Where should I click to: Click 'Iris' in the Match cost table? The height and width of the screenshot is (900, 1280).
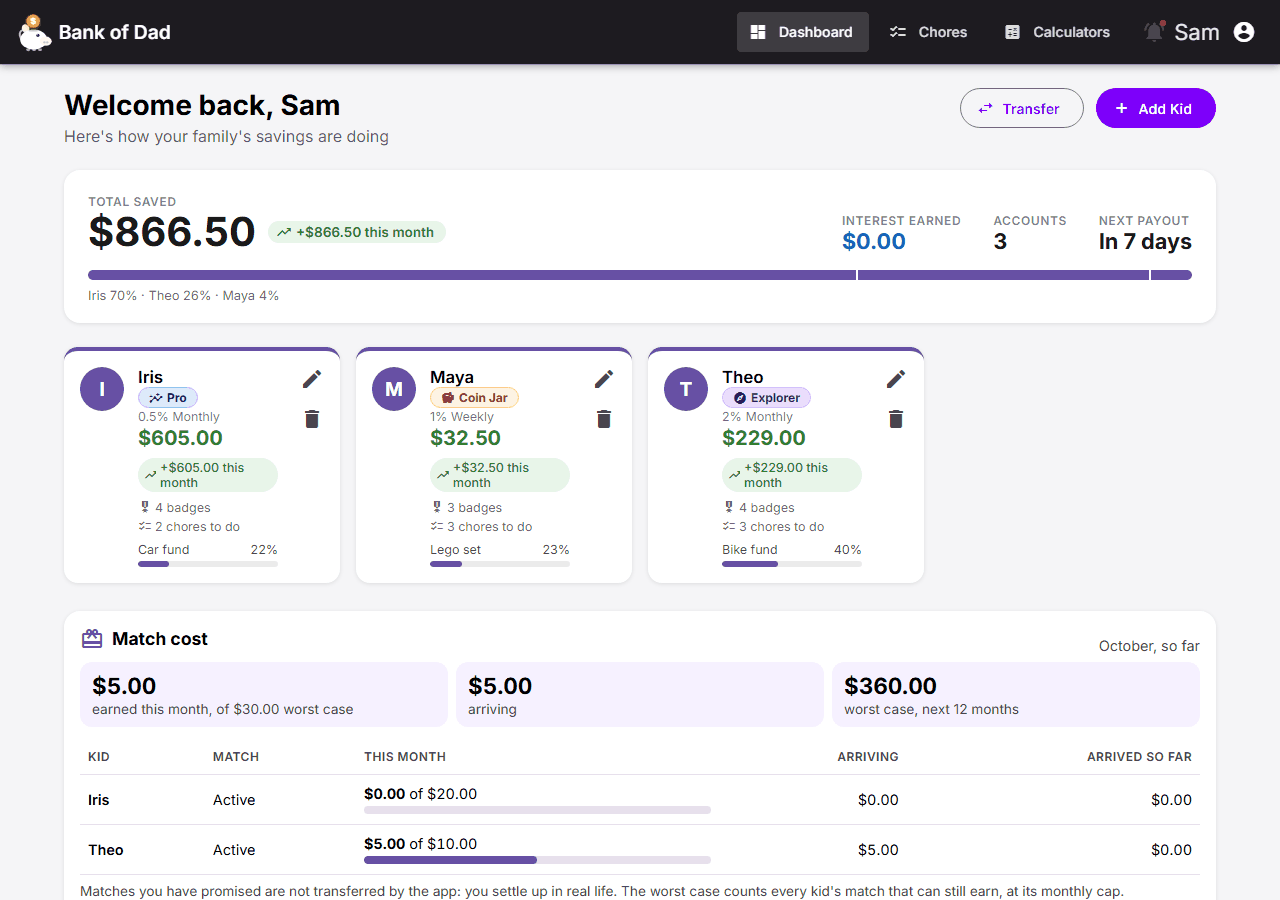click(x=99, y=800)
